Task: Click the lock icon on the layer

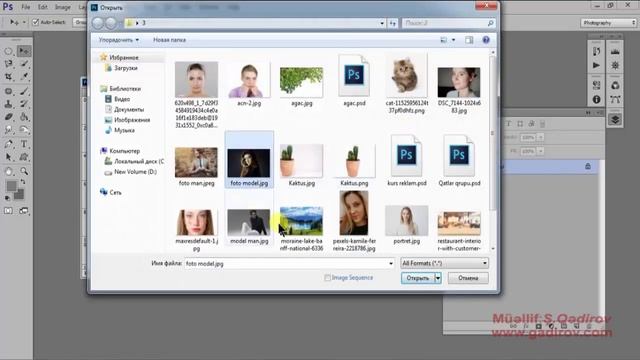Action: pos(588,166)
